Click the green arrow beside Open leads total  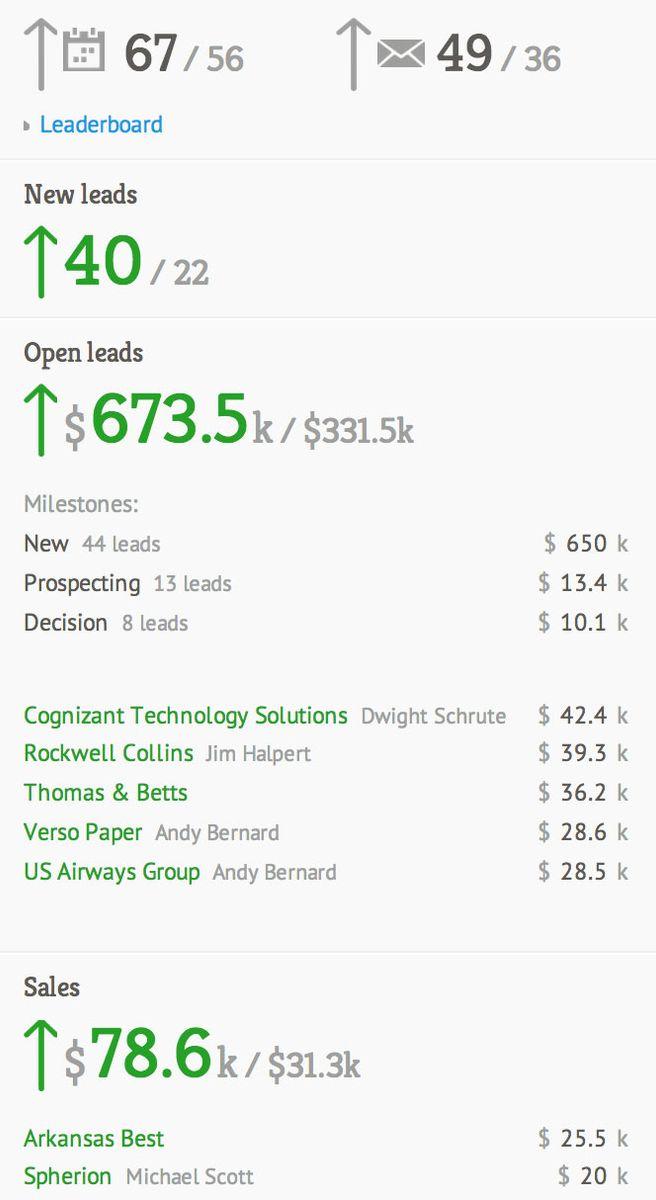[40, 420]
